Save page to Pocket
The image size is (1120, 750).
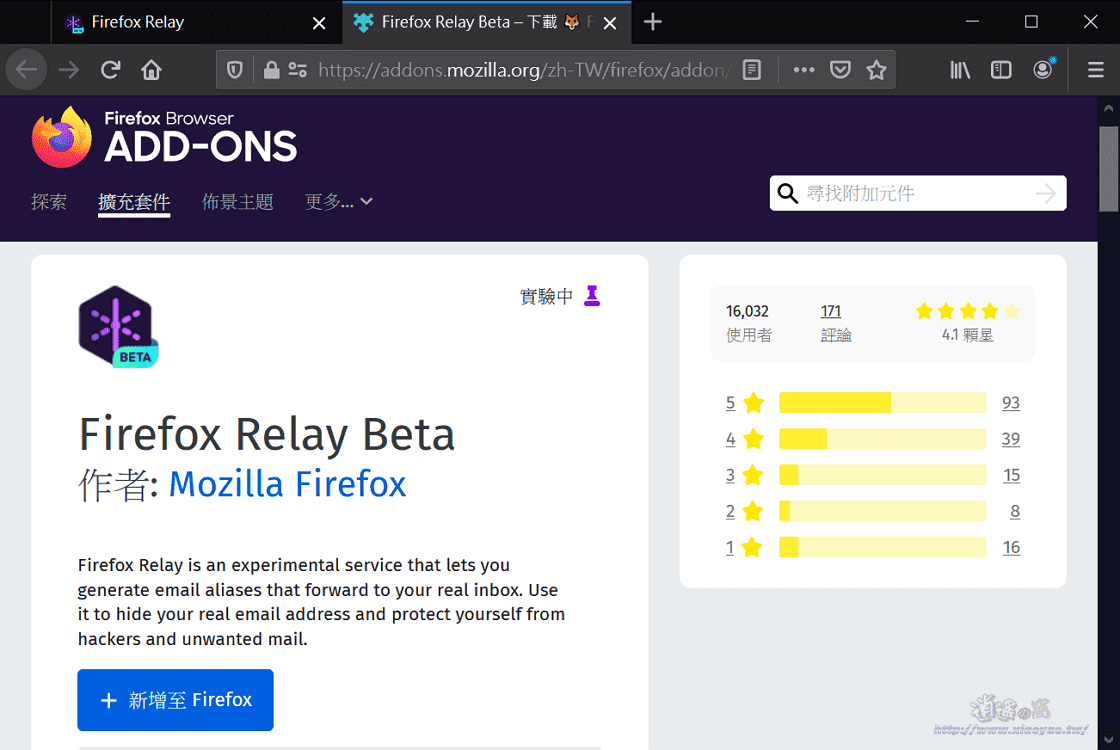(840, 70)
